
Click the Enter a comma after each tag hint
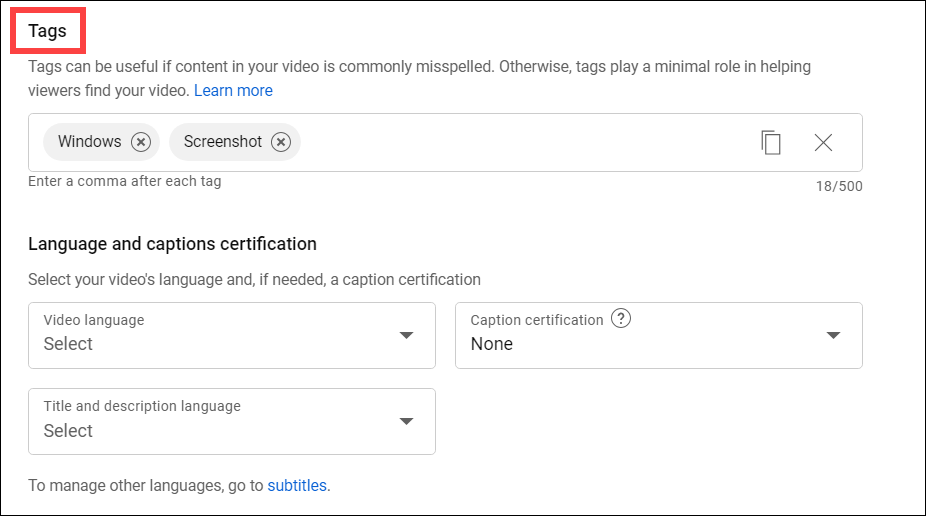click(x=125, y=181)
